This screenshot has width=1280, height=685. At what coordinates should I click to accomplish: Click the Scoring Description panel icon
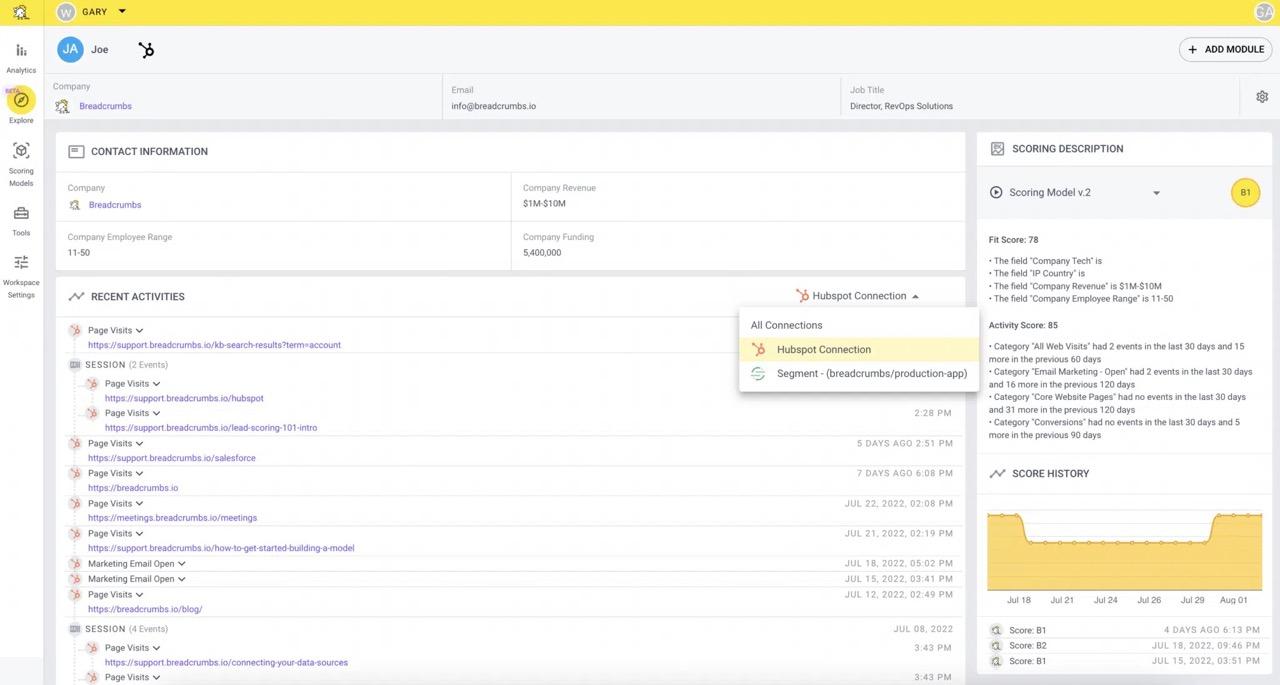pyautogui.click(x=997, y=149)
